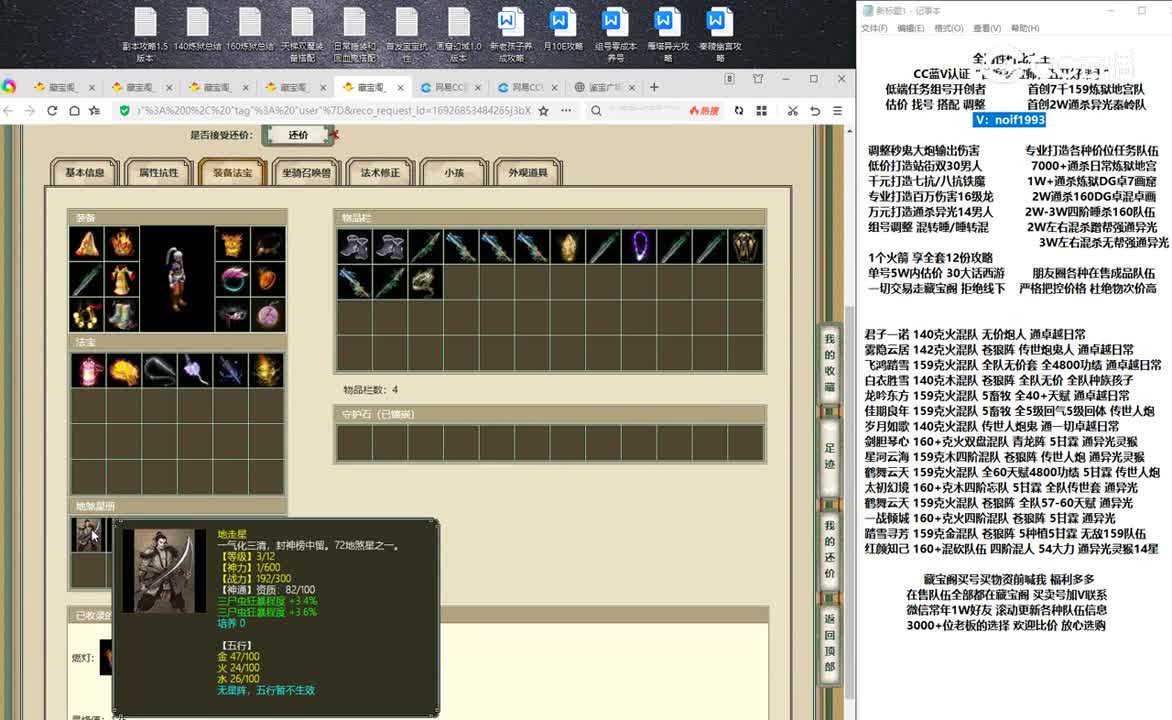
Task: Select the orange pointed hat equipment slot
Action: [x=87, y=244]
